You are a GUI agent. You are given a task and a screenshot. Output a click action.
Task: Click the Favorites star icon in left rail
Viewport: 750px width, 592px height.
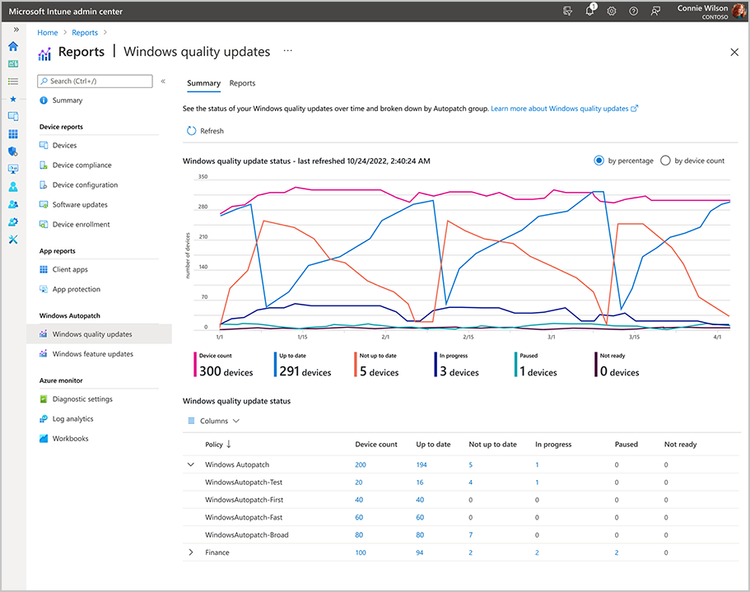click(13, 99)
